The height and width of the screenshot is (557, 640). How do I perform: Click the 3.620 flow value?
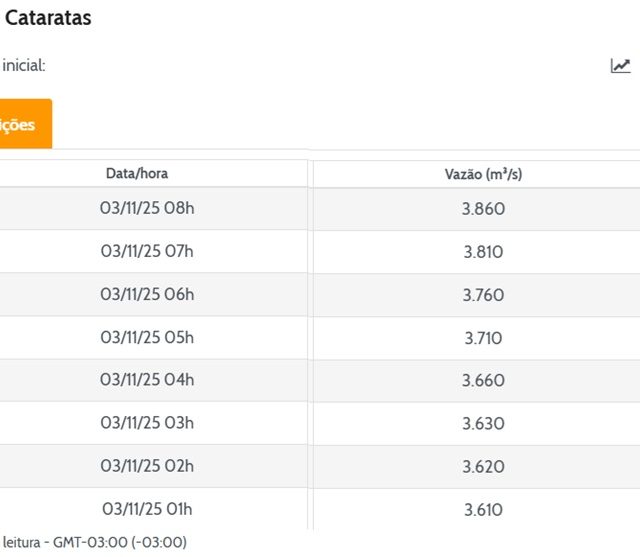[483, 466]
